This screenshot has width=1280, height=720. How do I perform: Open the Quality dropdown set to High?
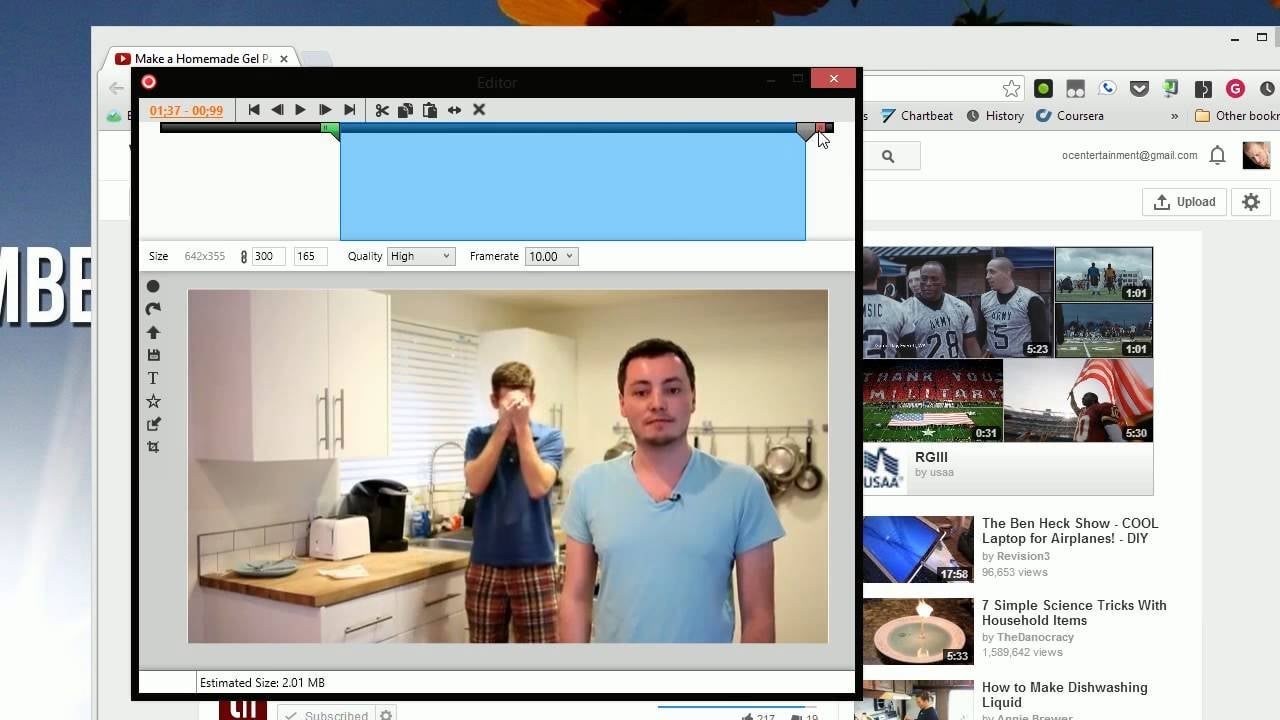[x=420, y=257]
